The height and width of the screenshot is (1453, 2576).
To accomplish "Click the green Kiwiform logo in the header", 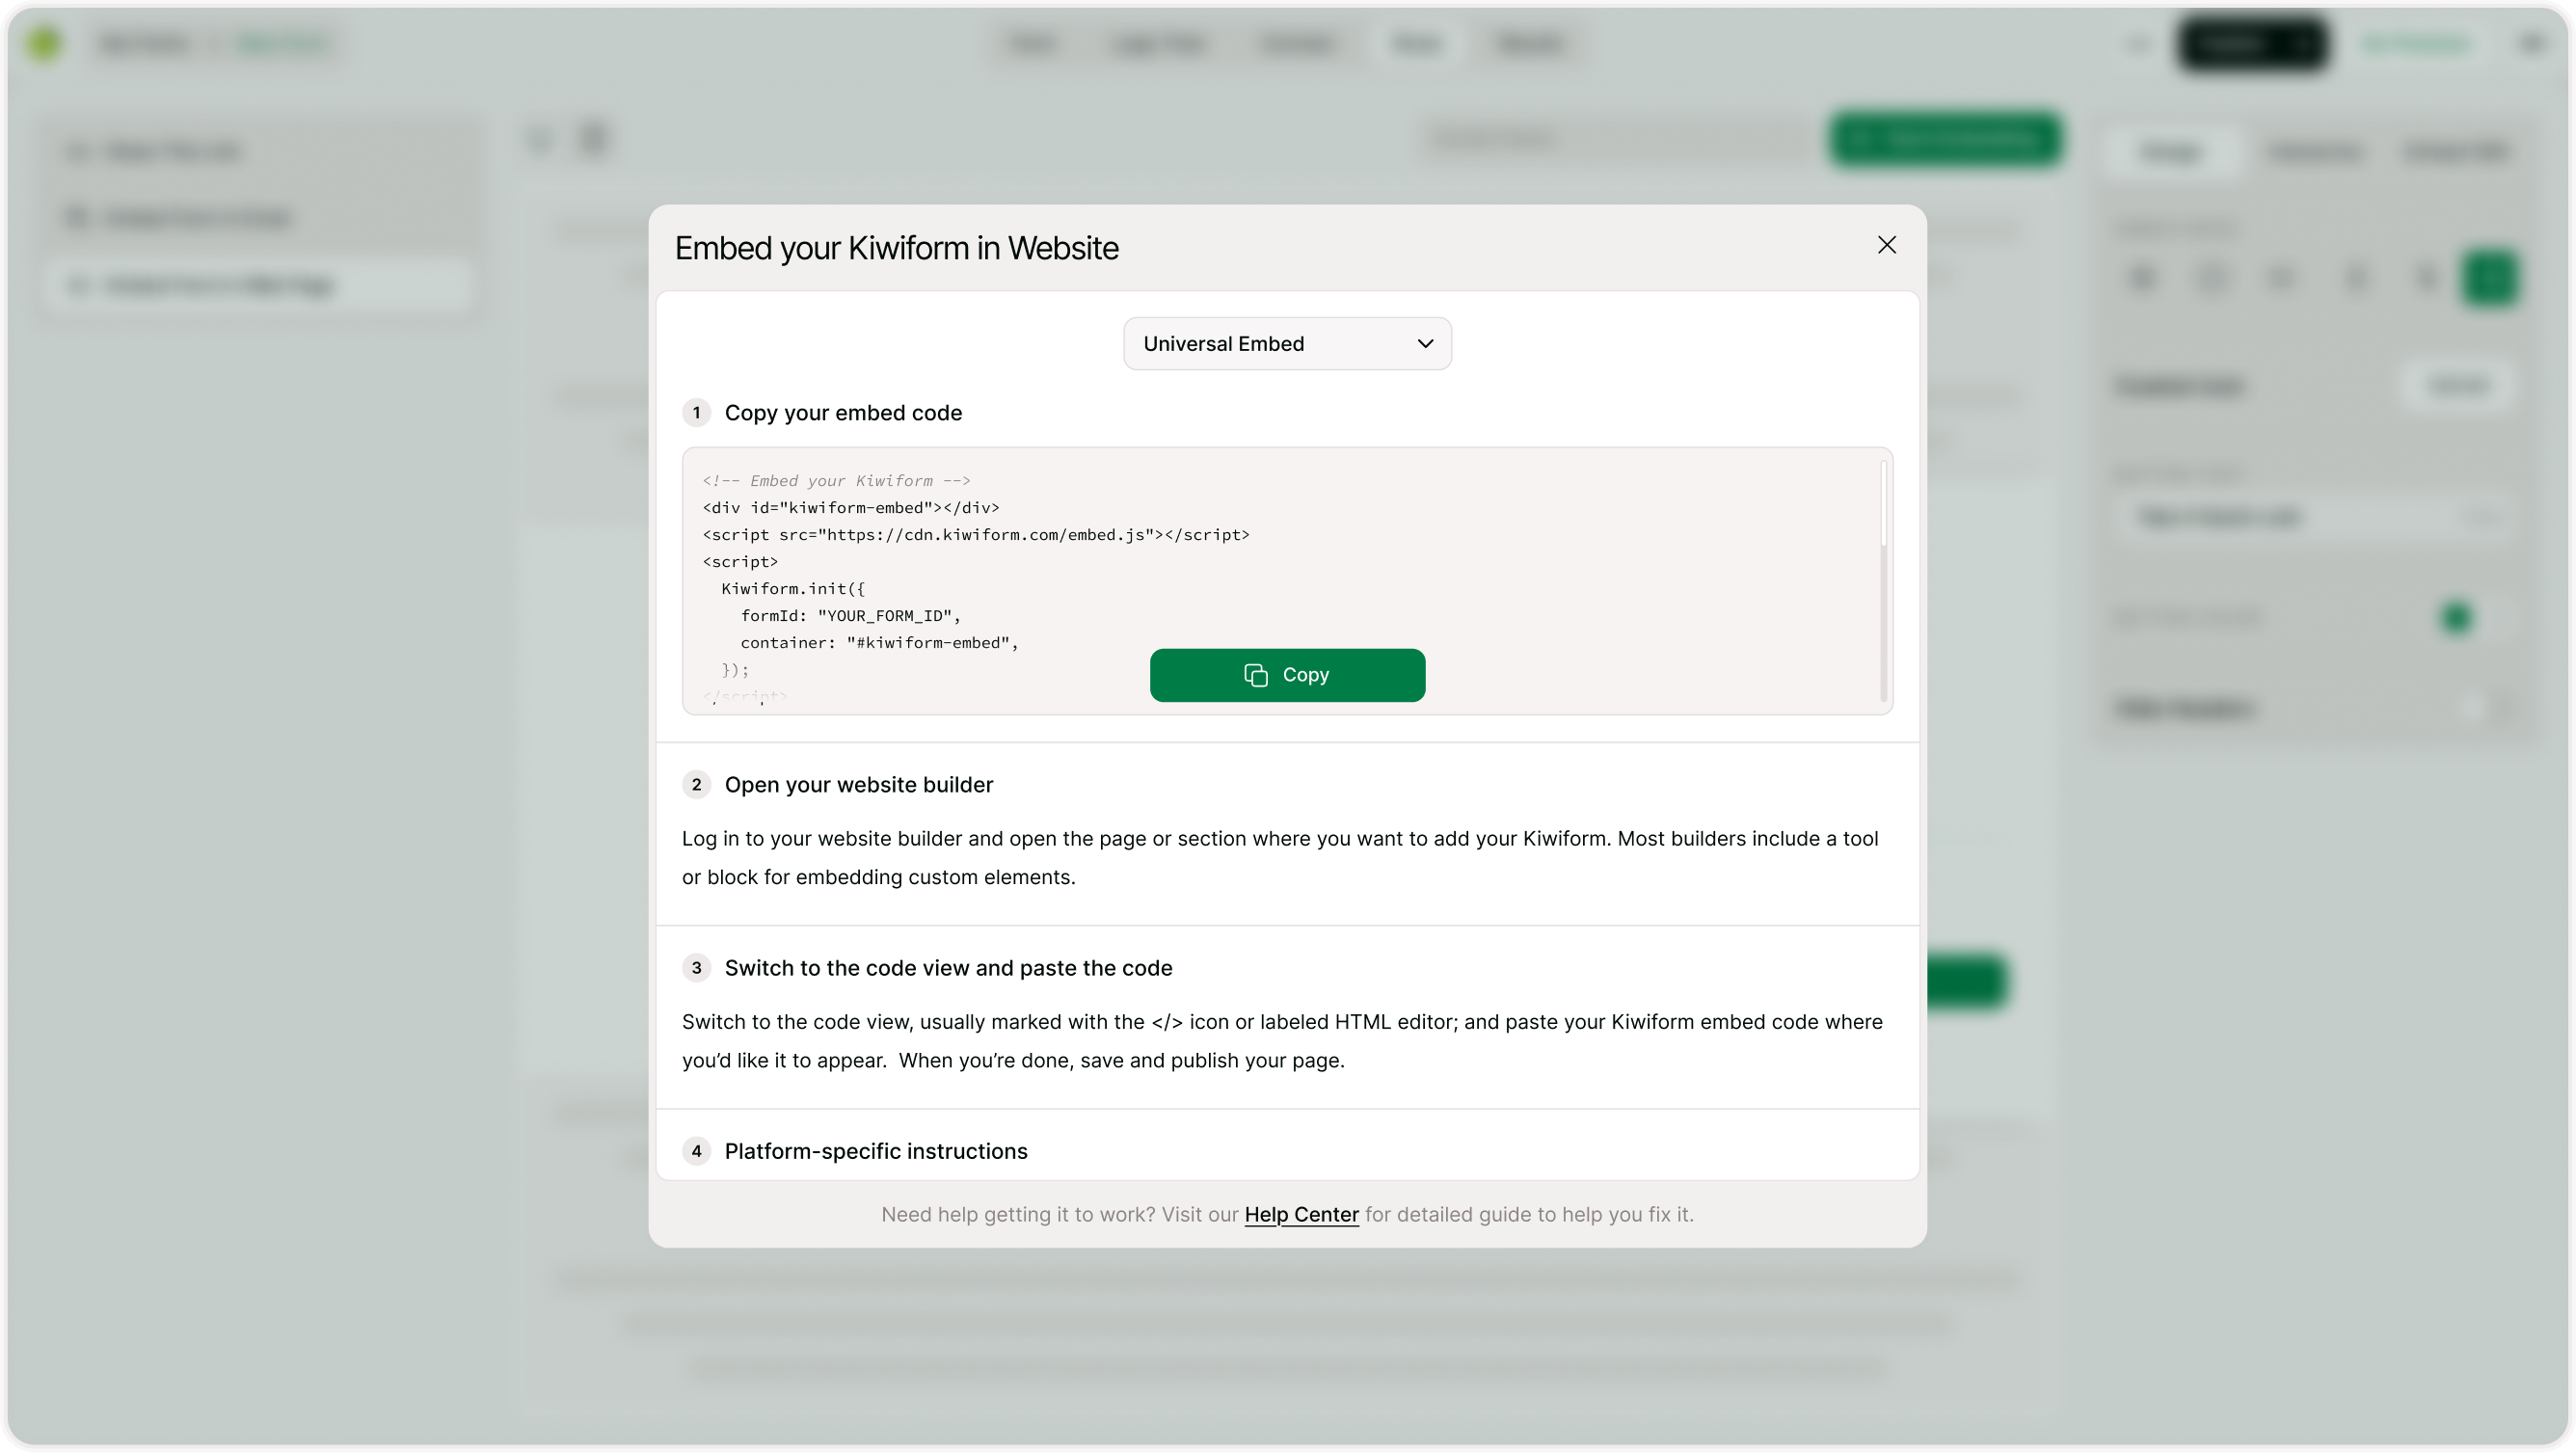I will 44,43.
